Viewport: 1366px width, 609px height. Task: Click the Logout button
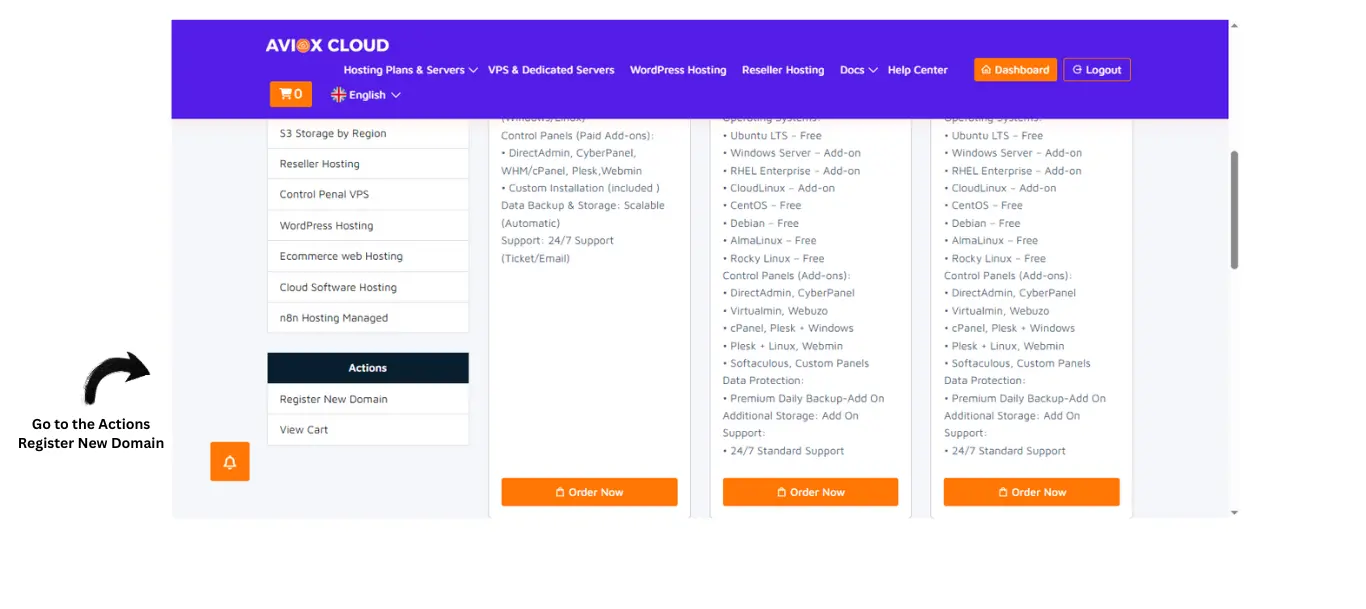click(1096, 70)
